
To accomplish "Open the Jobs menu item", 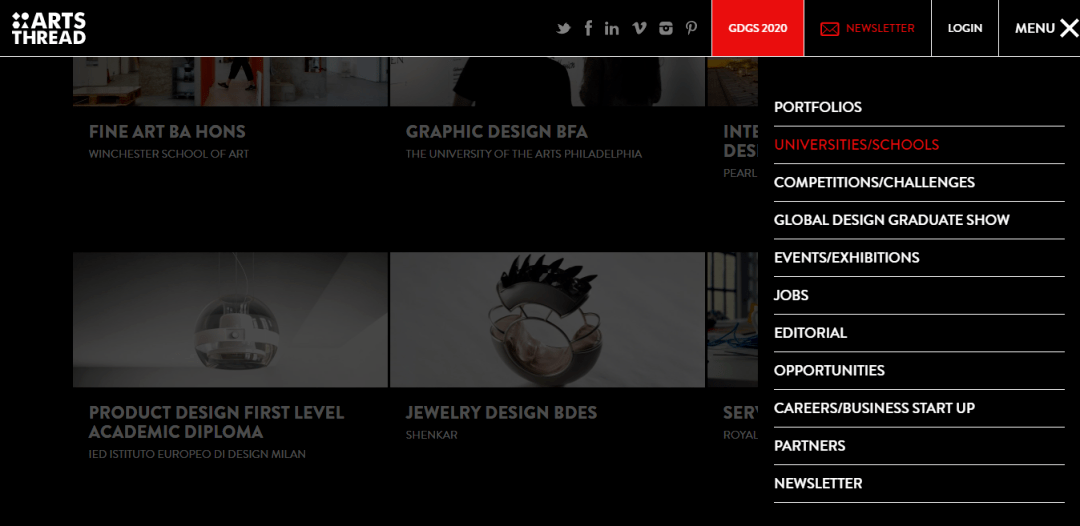I will pyautogui.click(x=791, y=295).
